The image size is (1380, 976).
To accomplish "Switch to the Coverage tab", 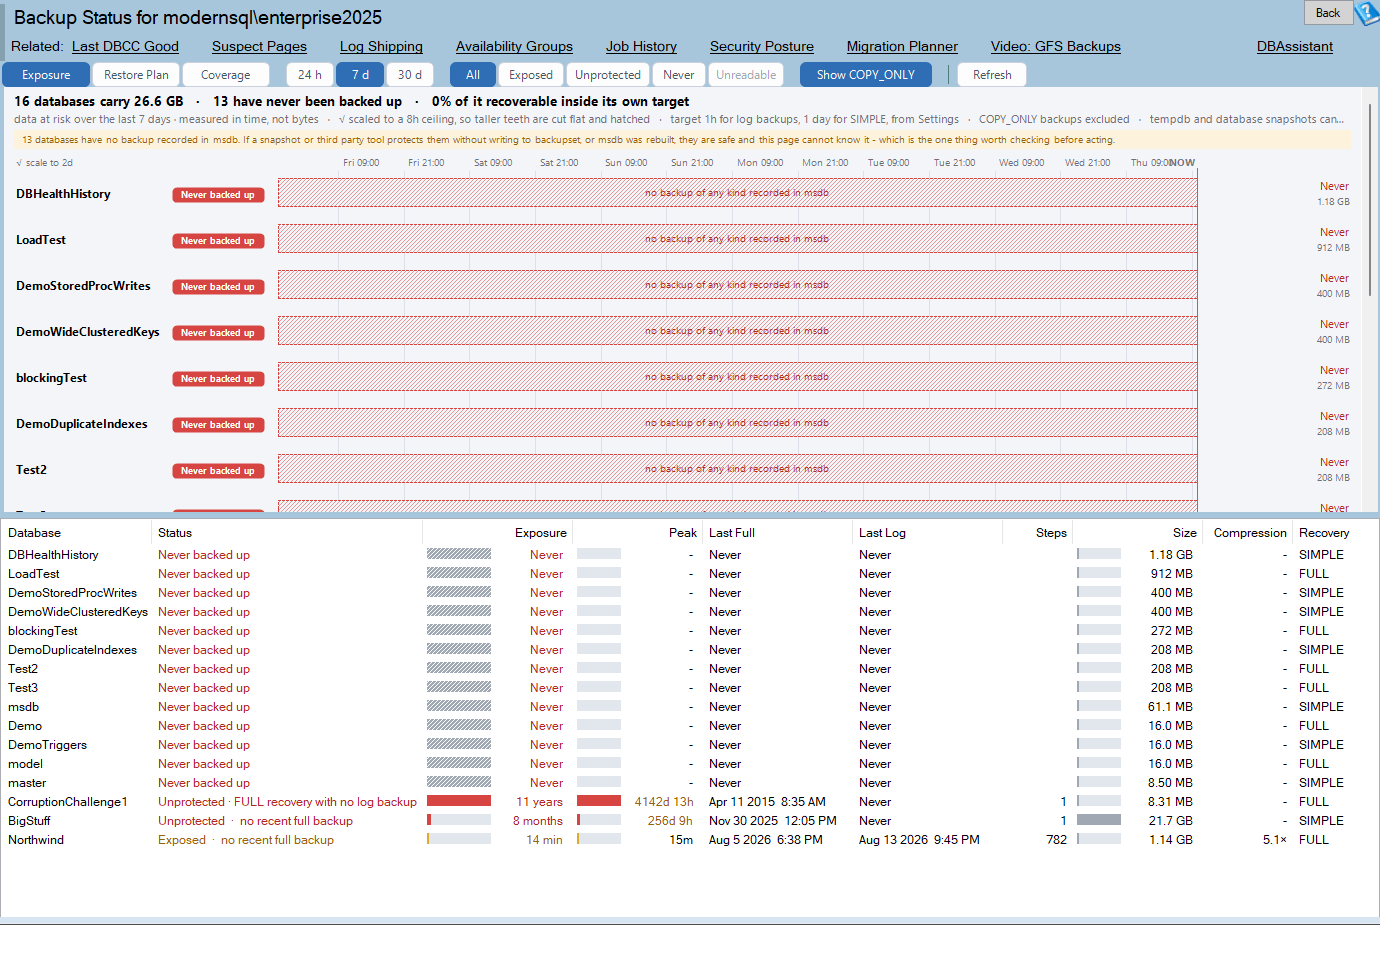I will pyautogui.click(x=226, y=75).
